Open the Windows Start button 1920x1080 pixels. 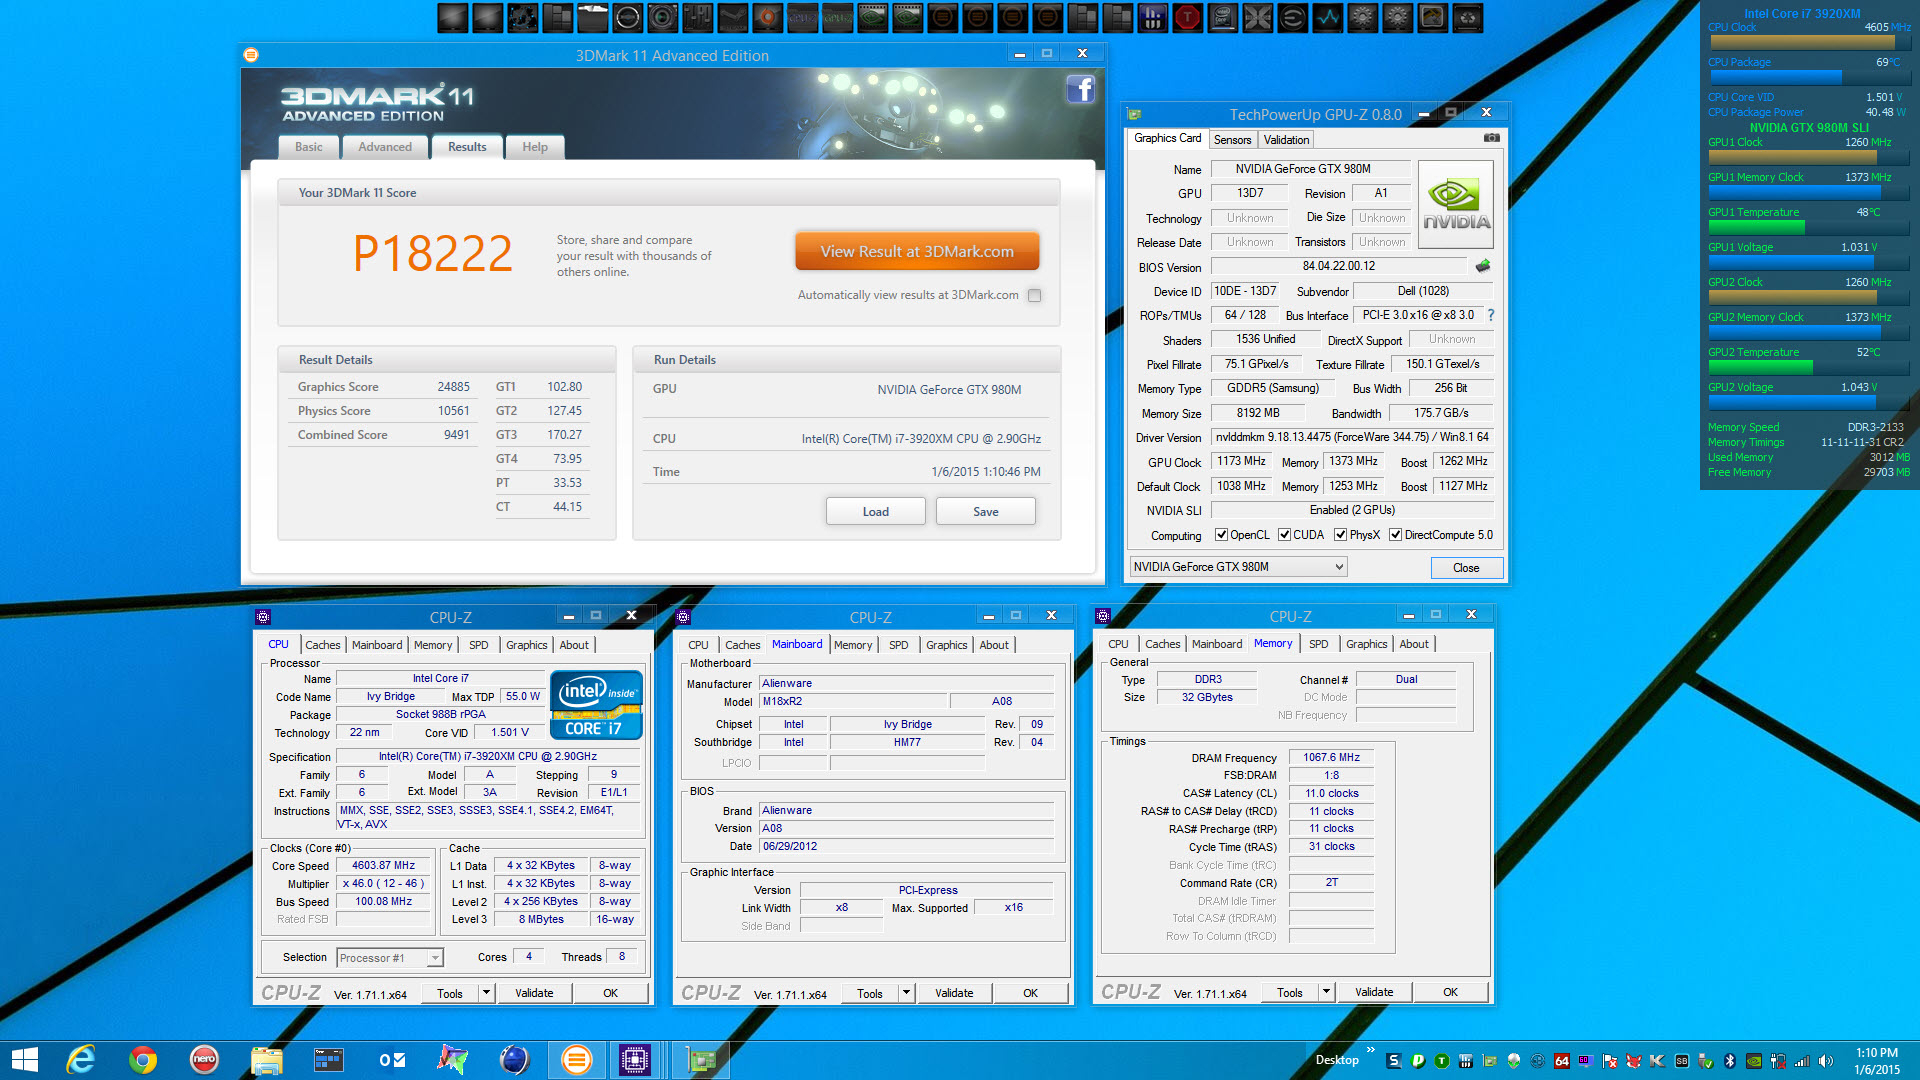tap(24, 1060)
